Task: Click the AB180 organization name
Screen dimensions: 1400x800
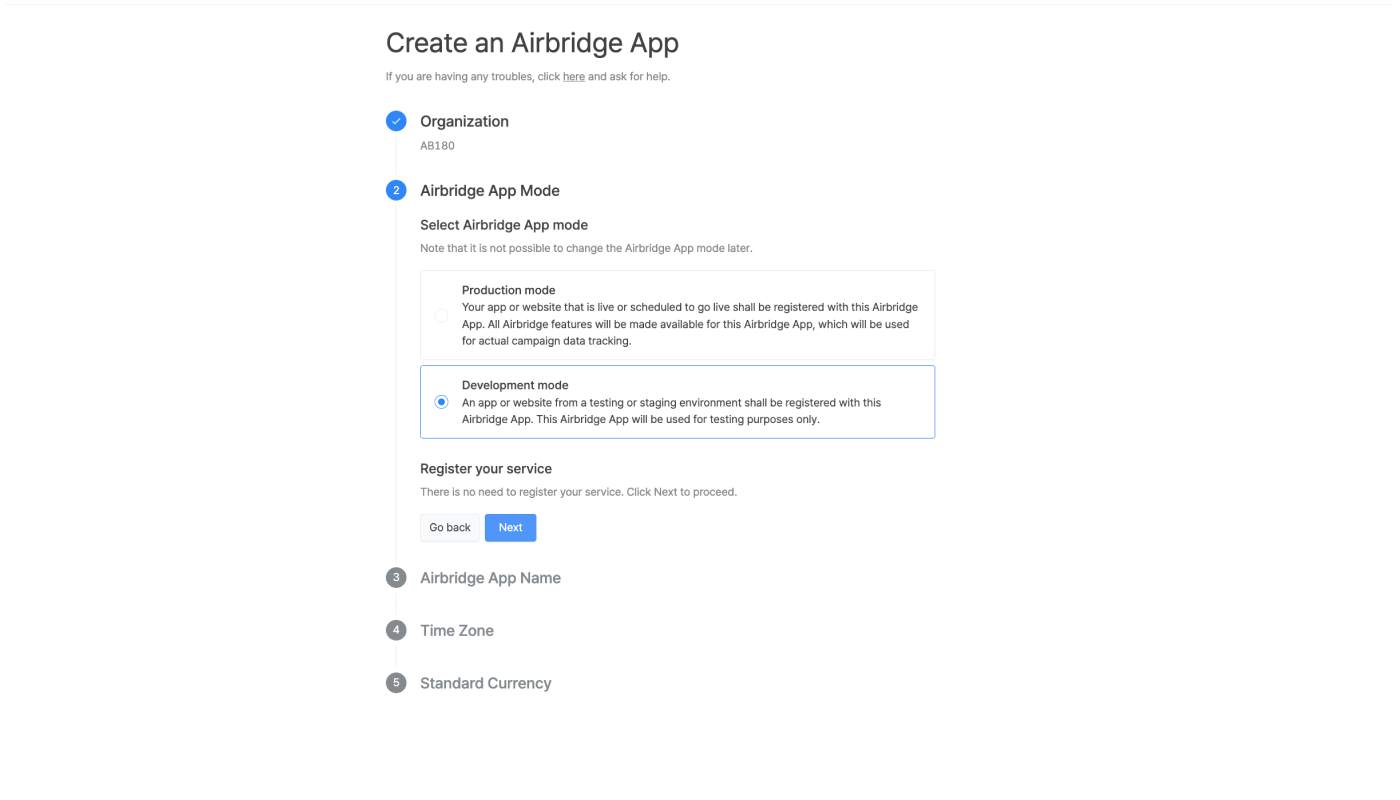Action: [437, 146]
